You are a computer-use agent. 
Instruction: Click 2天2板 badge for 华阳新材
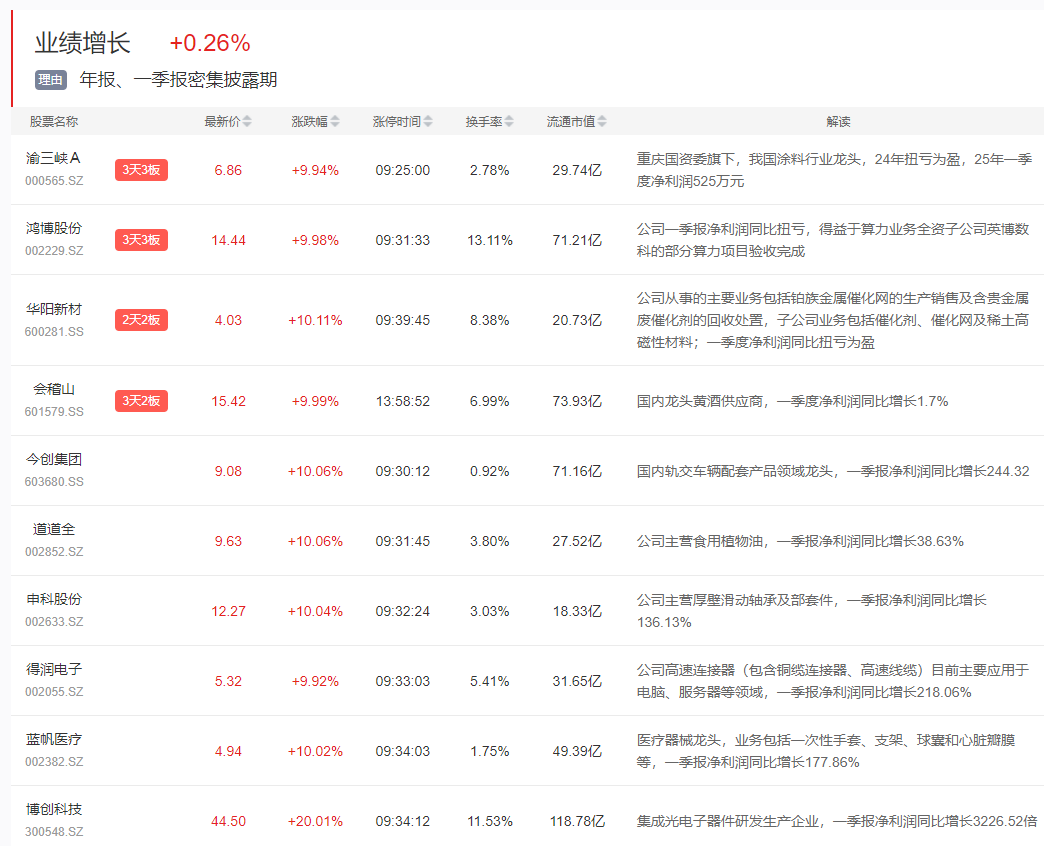(141, 320)
